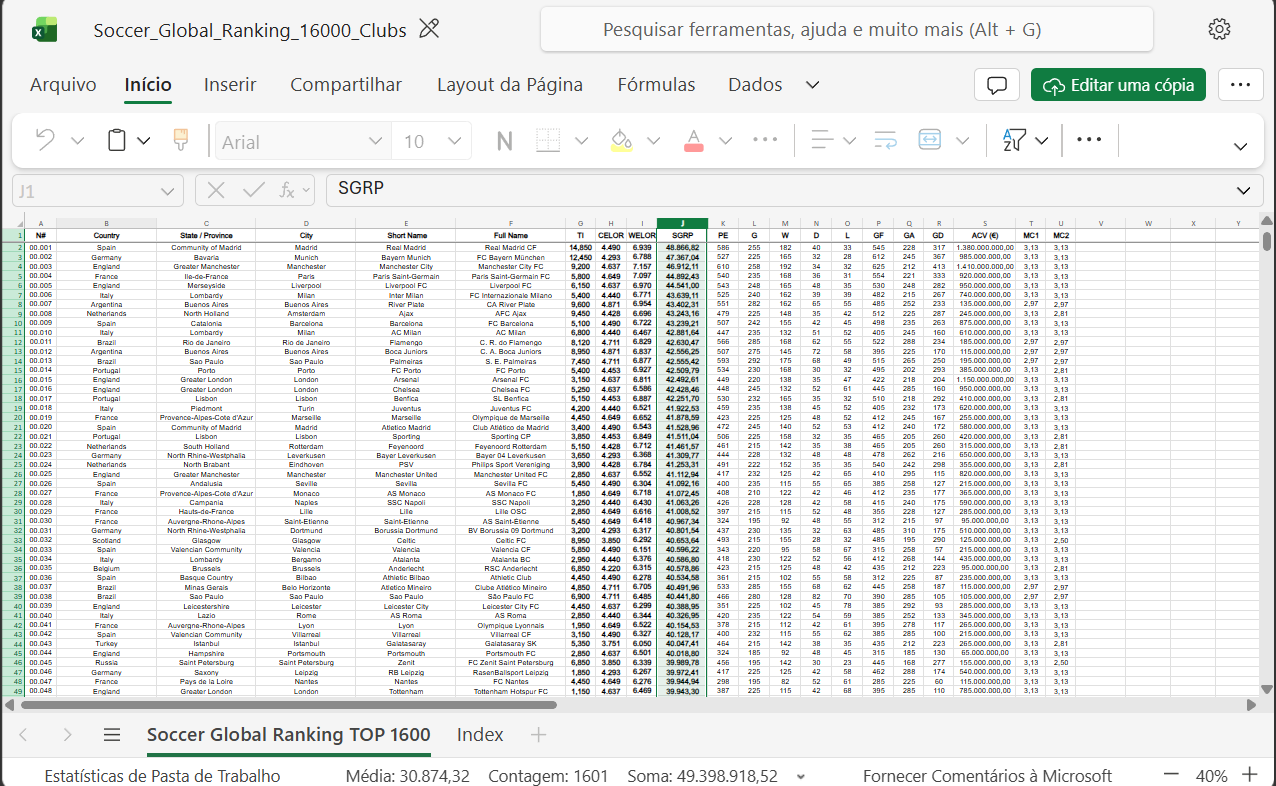Expand the paste options dropdown
Viewport: 1276px width, 786px height.
144,141
